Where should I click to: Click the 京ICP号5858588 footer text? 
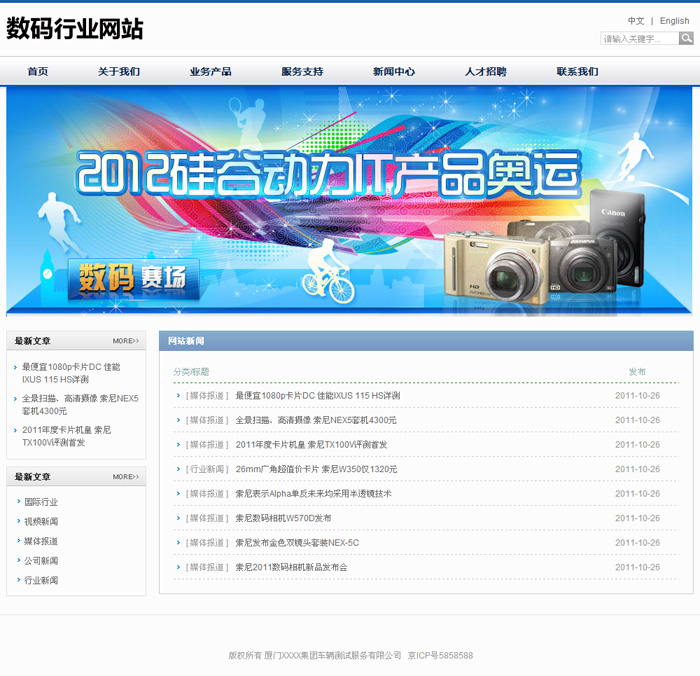coord(440,655)
